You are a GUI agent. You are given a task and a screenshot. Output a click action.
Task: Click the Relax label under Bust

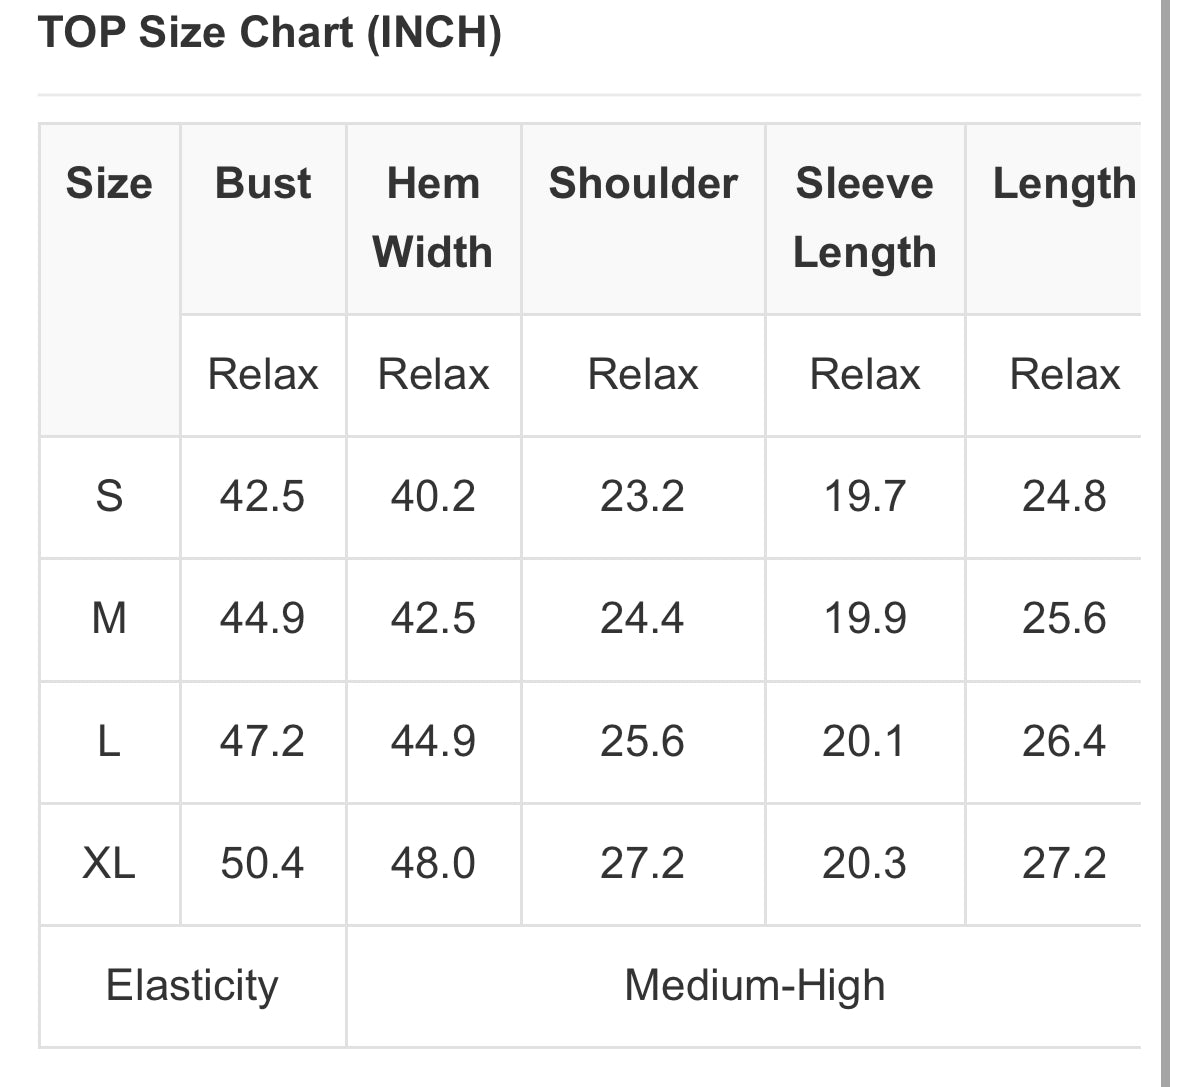pos(263,375)
